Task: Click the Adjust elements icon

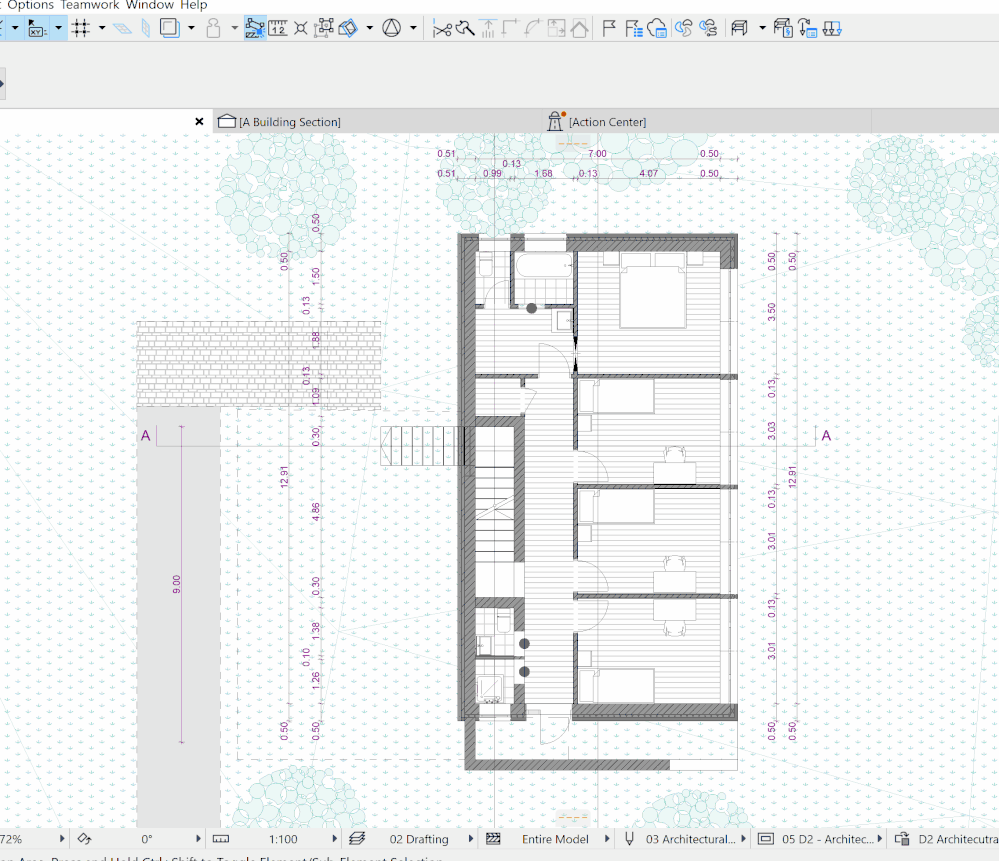Action: point(488,29)
